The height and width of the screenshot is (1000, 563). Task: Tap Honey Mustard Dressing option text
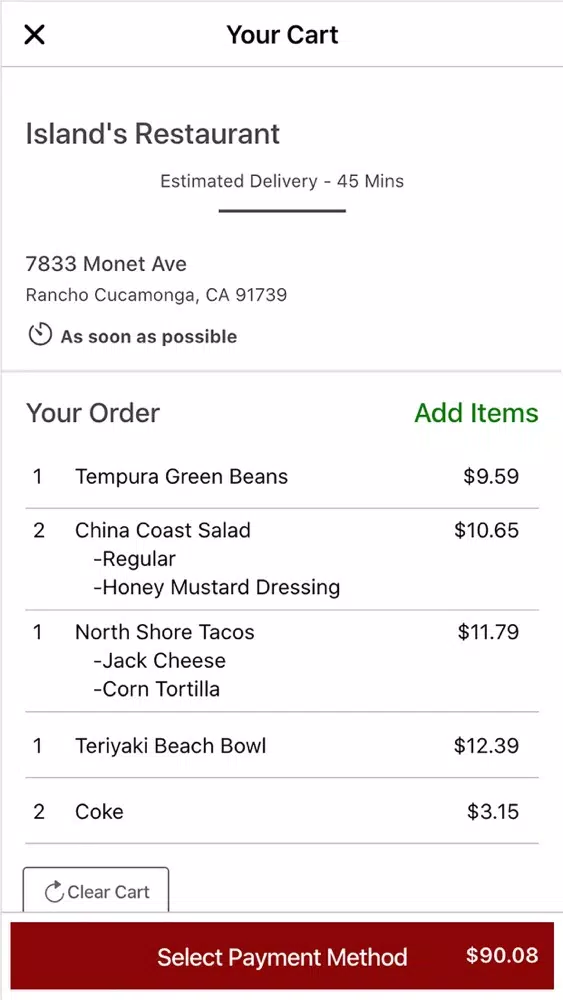pos(217,587)
